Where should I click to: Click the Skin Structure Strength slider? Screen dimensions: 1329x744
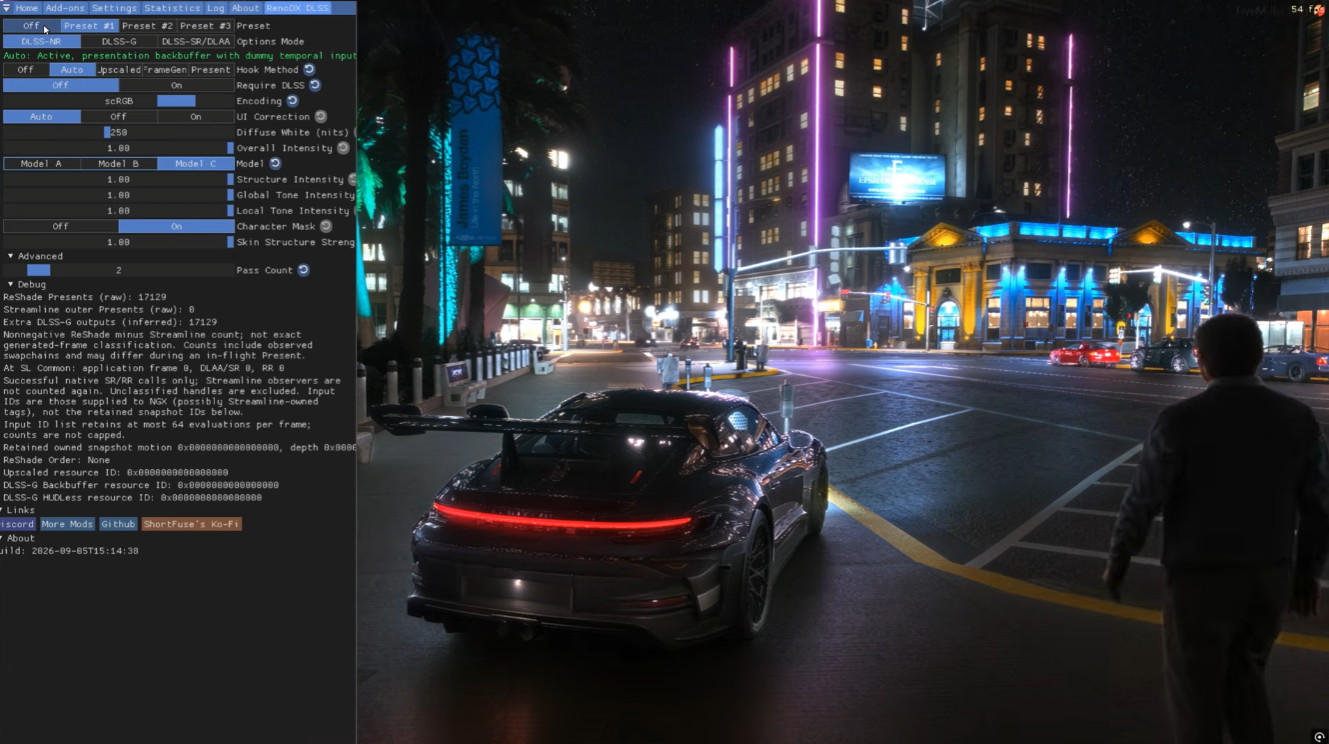pyautogui.click(x=118, y=242)
